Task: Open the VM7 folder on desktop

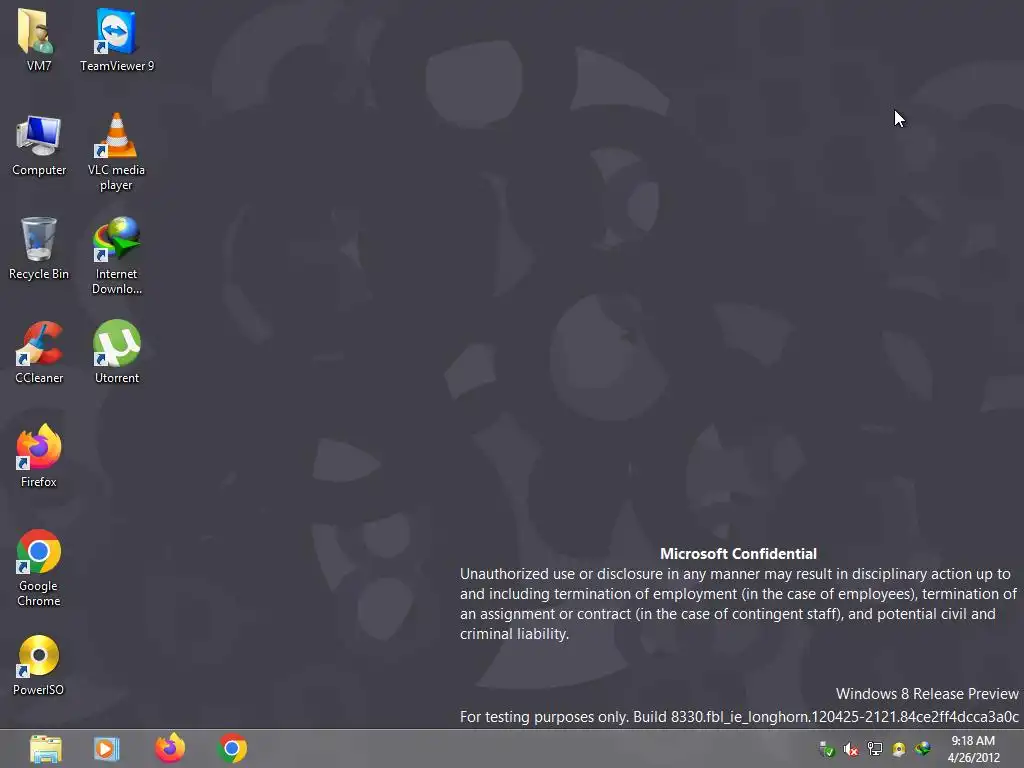Action: (39, 39)
